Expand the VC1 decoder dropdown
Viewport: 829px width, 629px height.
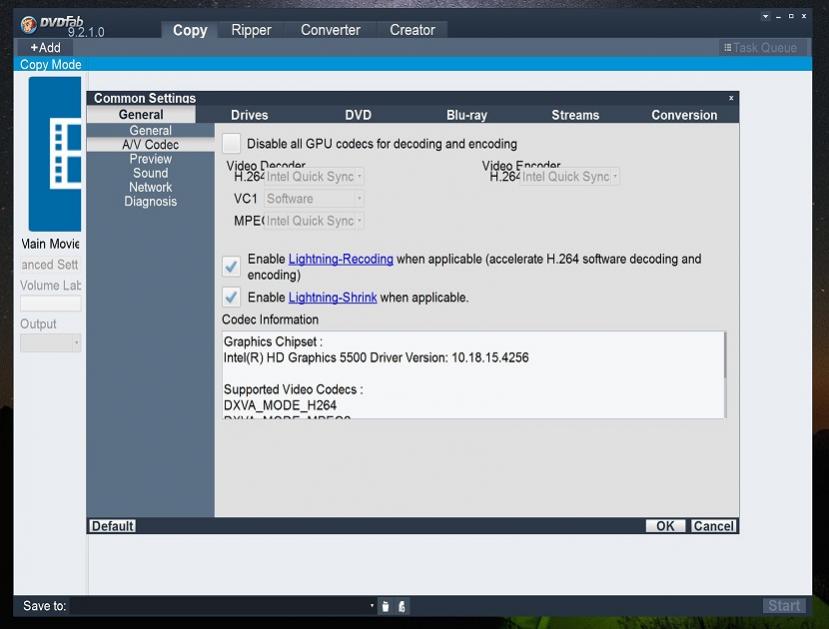[313, 199]
